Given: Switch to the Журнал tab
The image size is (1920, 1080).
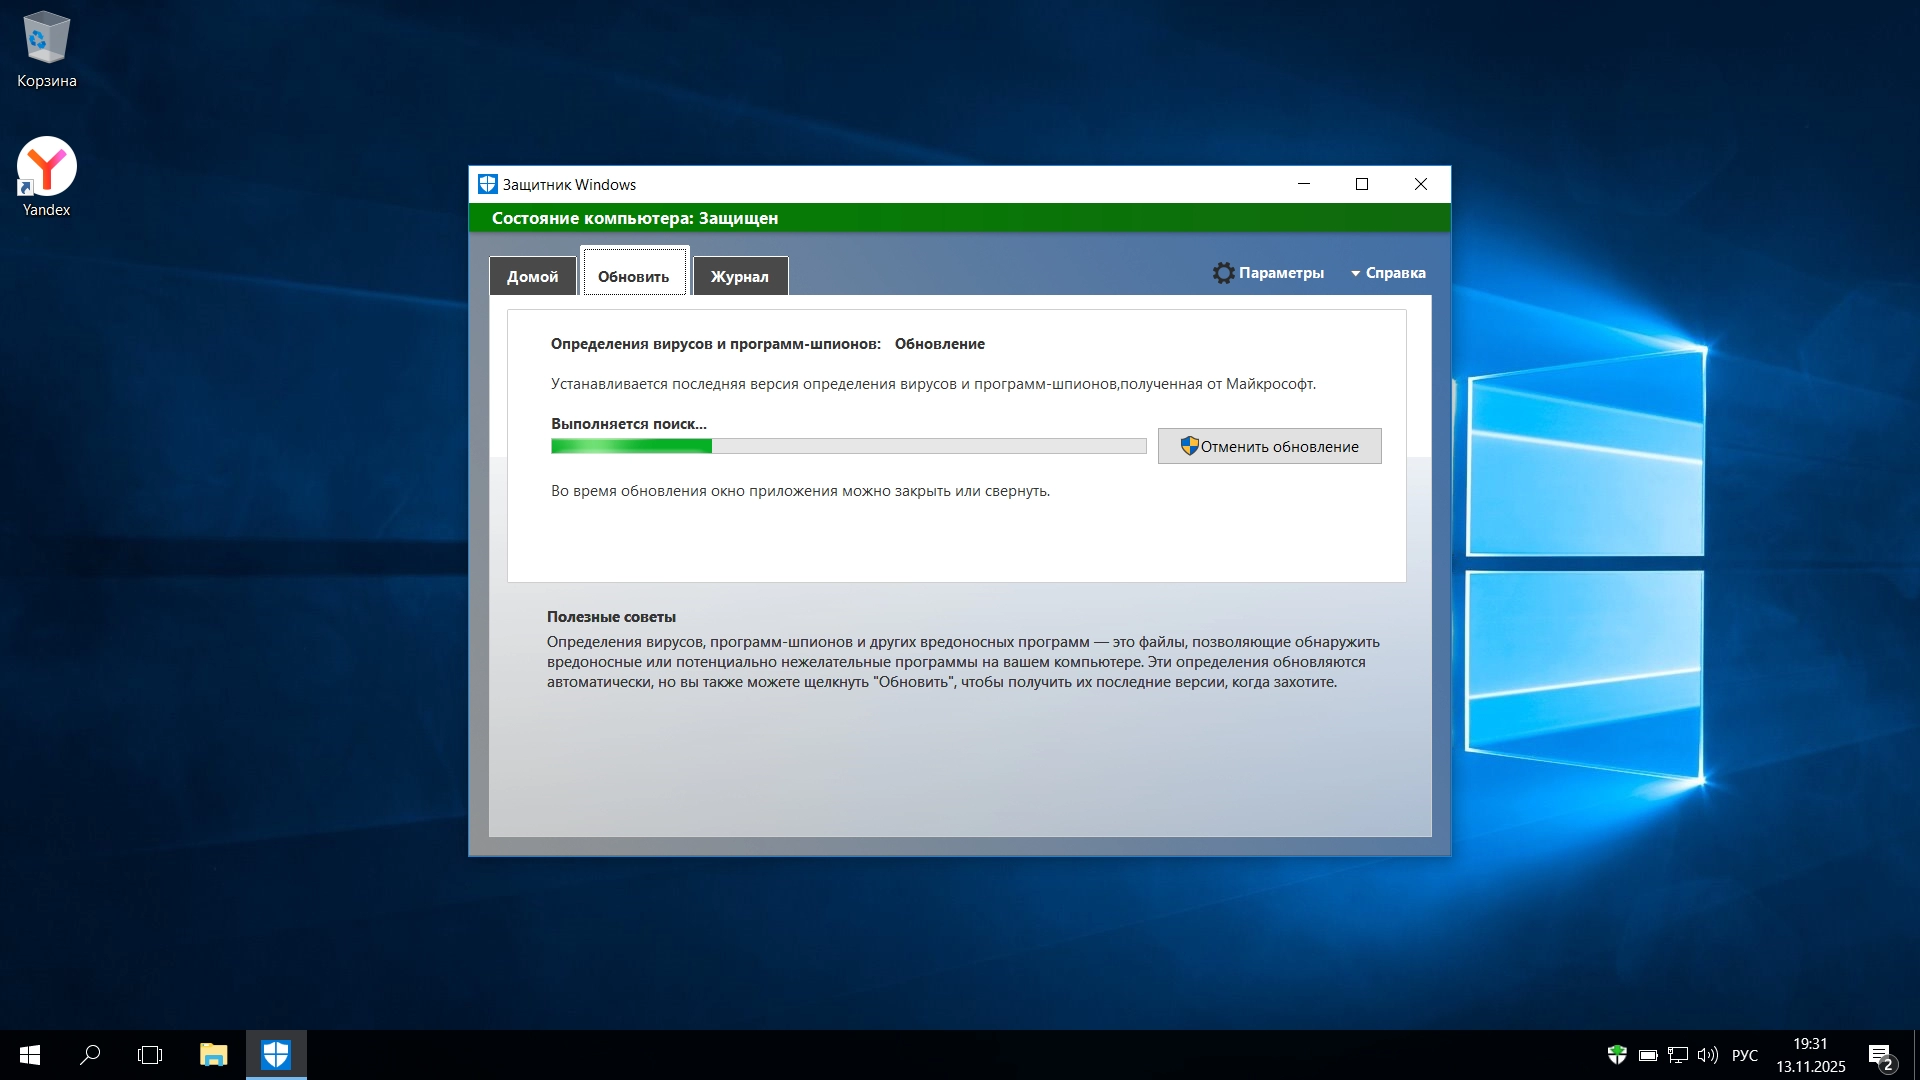Looking at the screenshot, I should tap(739, 277).
